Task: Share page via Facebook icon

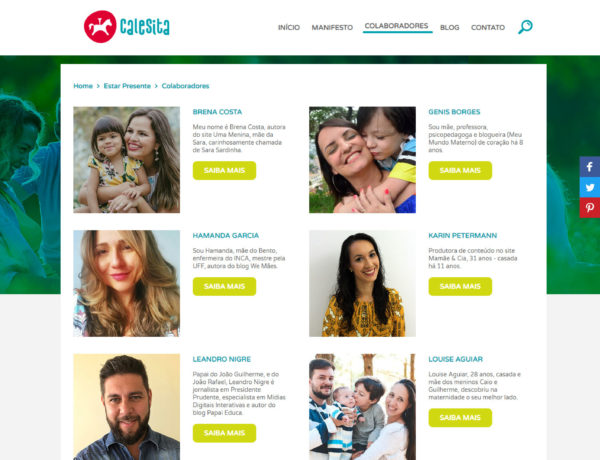Action: [590, 167]
